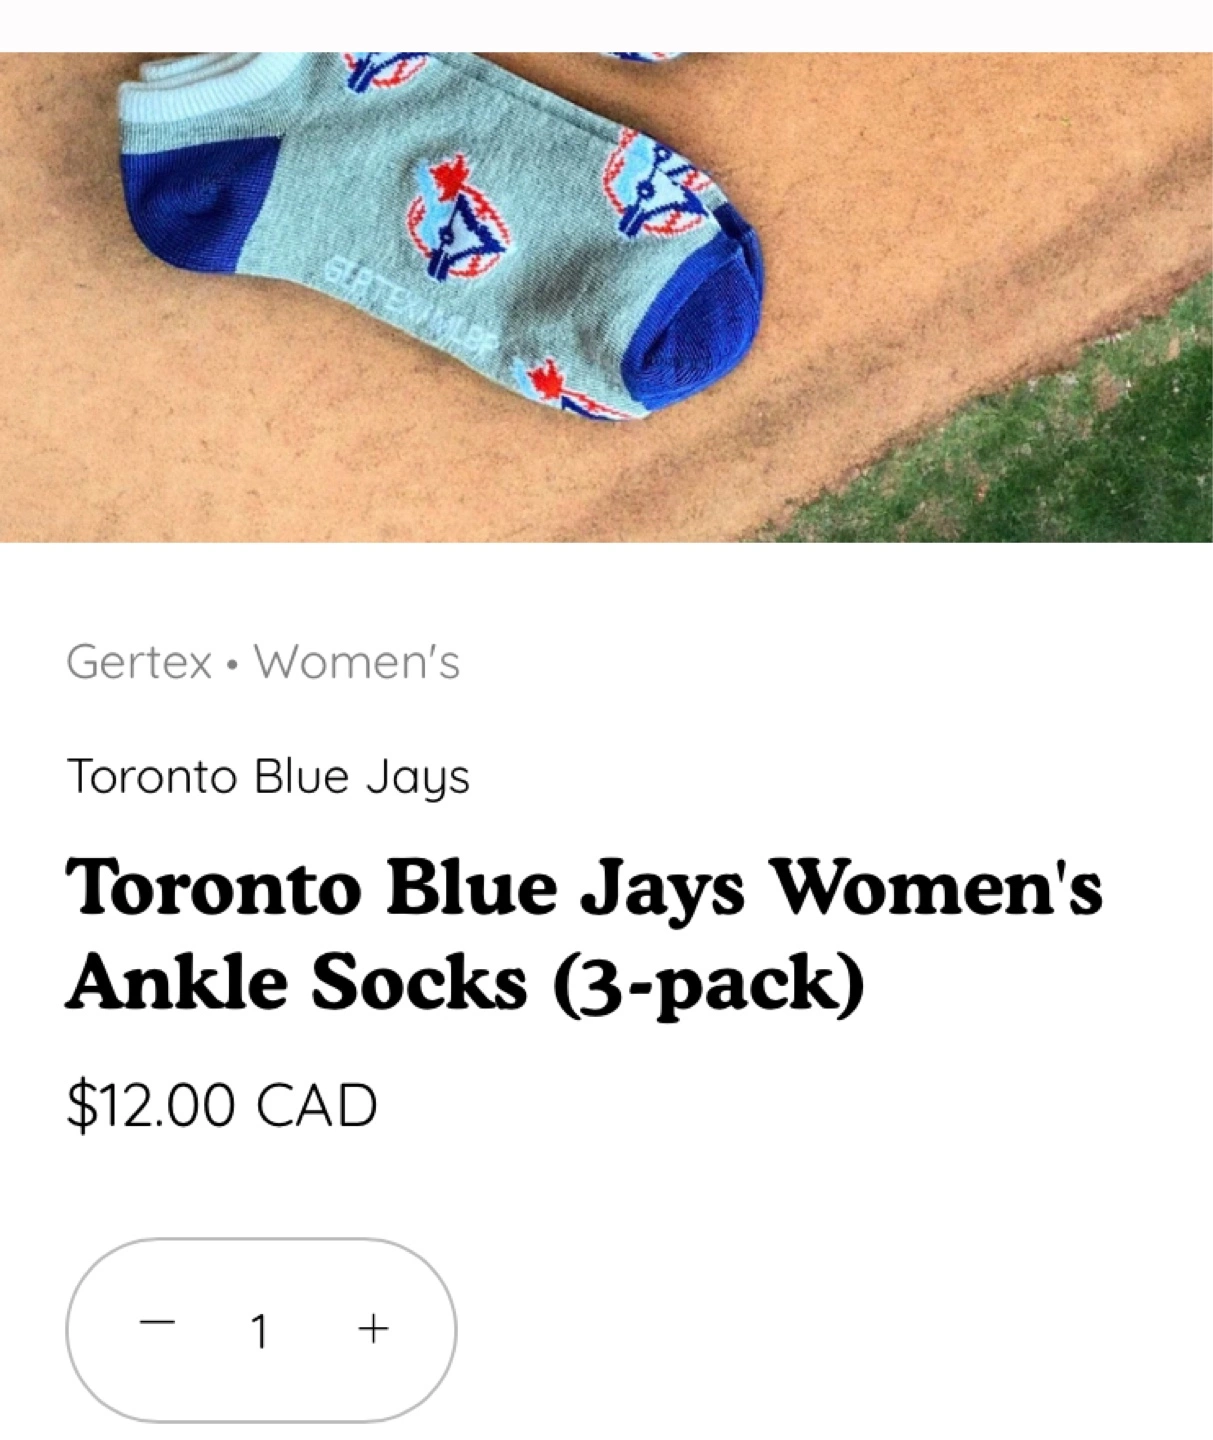Click the CAD currency label

[317, 1105]
